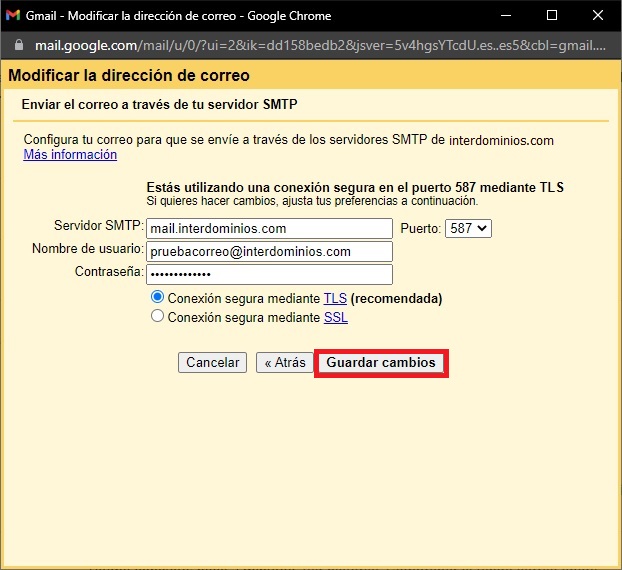Minimize the Chrome popup window
The width and height of the screenshot is (622, 570).
pos(506,15)
